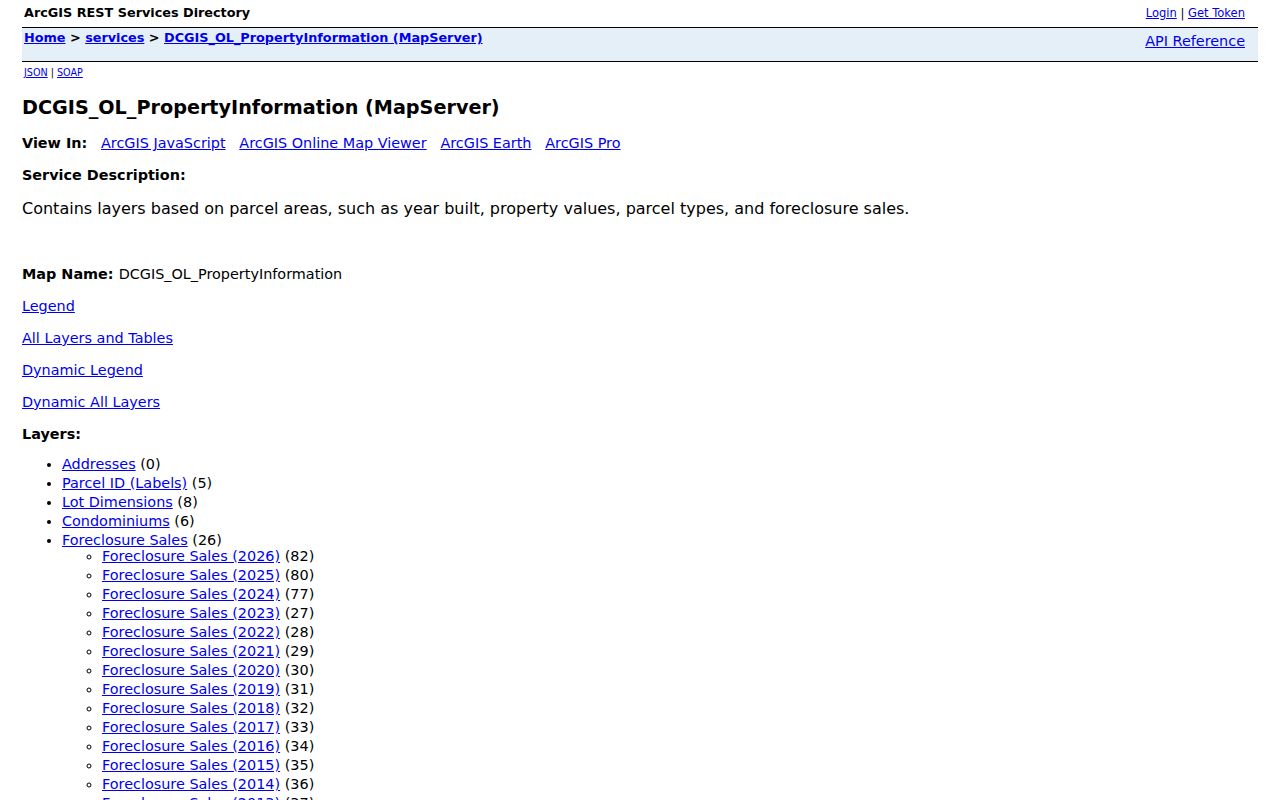Open Foreclosure Sales (2026) sublayer
This screenshot has width=1280, height=800.
pos(190,556)
